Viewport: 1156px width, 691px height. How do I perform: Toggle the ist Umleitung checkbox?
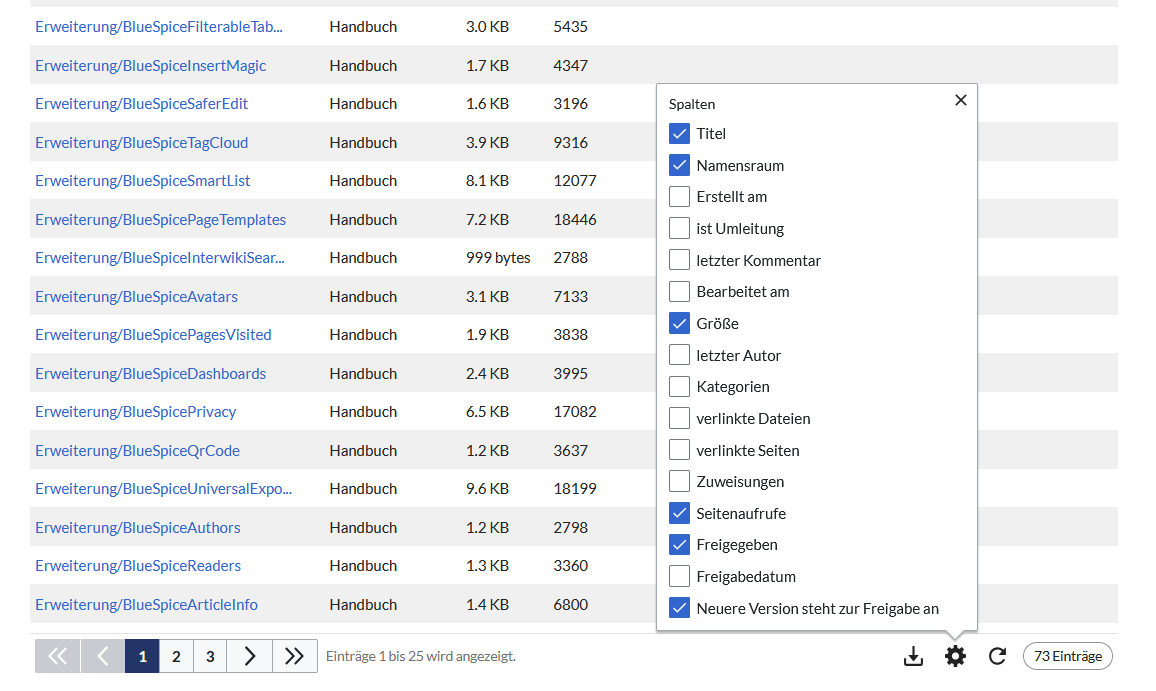pos(680,229)
